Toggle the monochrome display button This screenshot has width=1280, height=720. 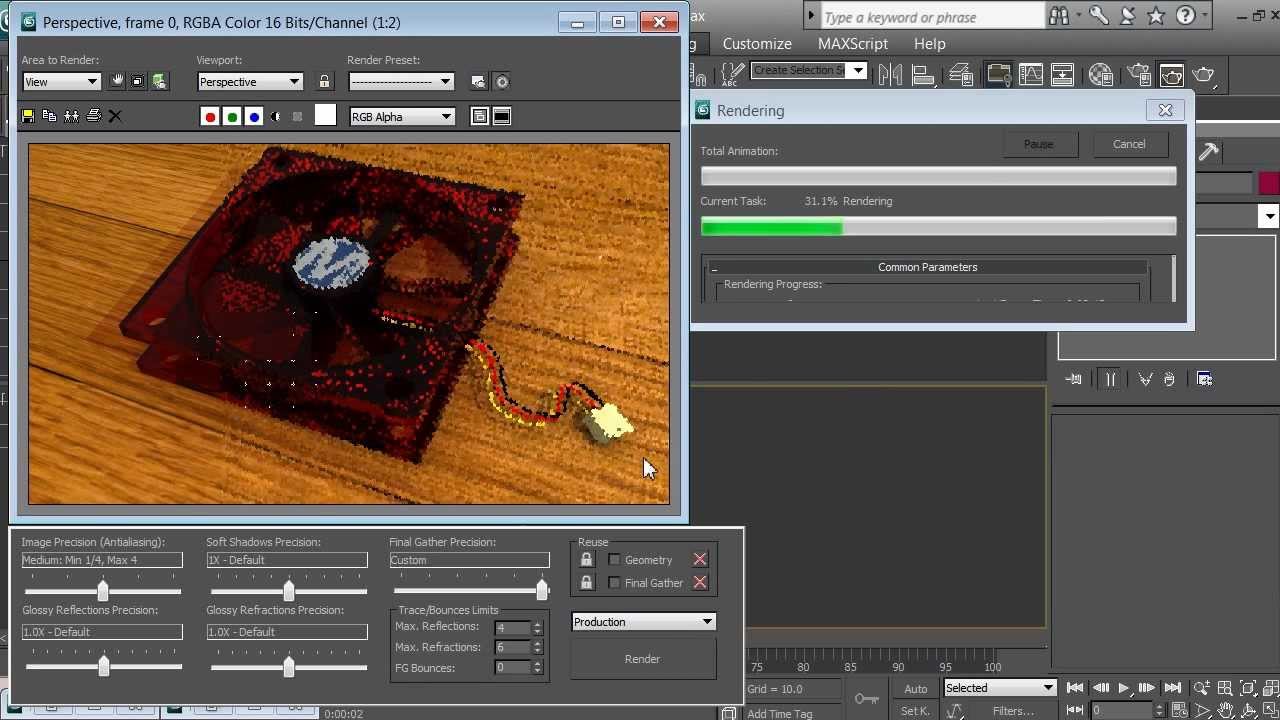click(297, 117)
